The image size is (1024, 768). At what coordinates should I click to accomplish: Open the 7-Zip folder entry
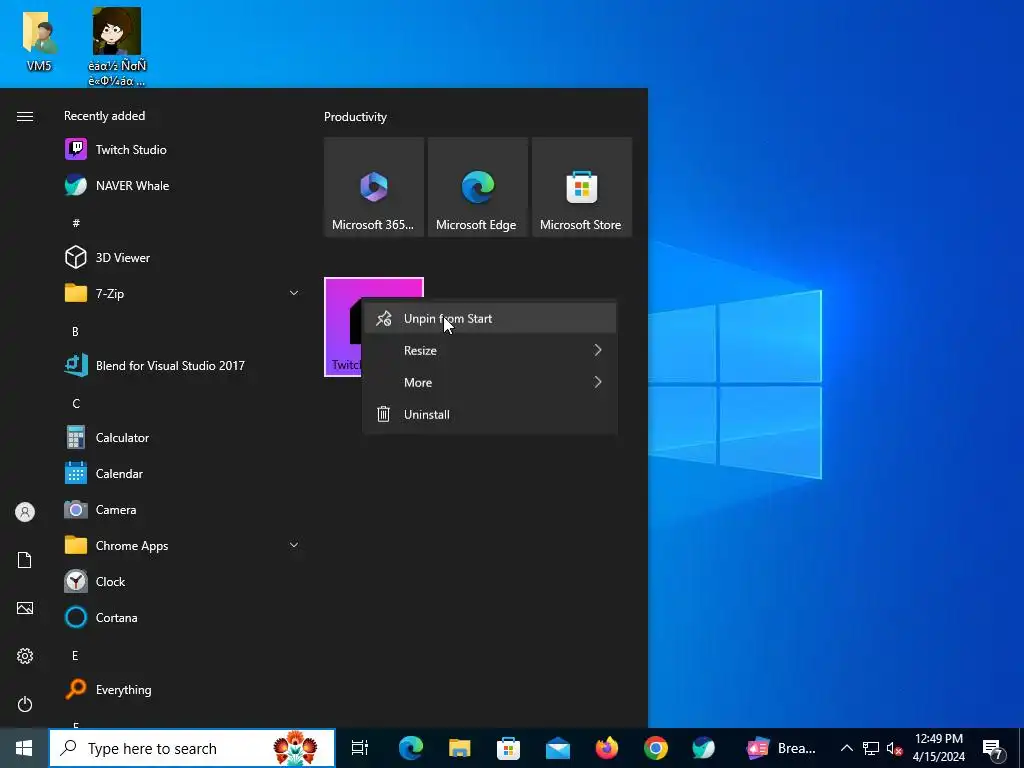[x=182, y=293]
